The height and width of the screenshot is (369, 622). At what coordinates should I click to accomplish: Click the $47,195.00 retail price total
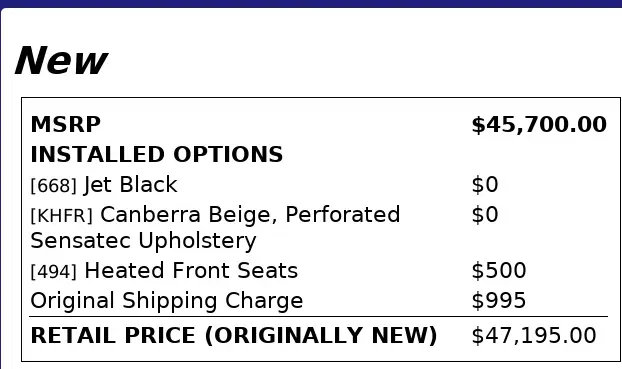point(534,335)
